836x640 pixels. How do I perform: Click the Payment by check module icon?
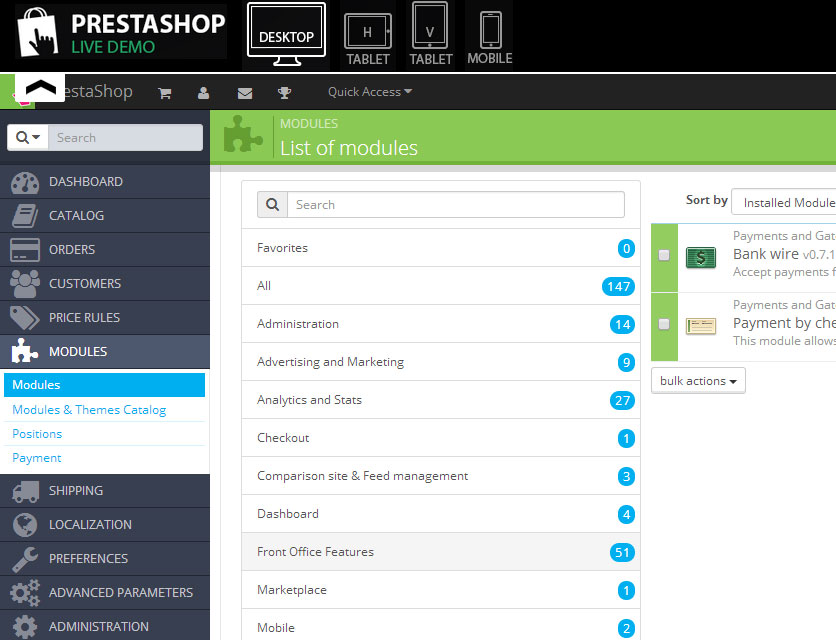[x=701, y=326]
